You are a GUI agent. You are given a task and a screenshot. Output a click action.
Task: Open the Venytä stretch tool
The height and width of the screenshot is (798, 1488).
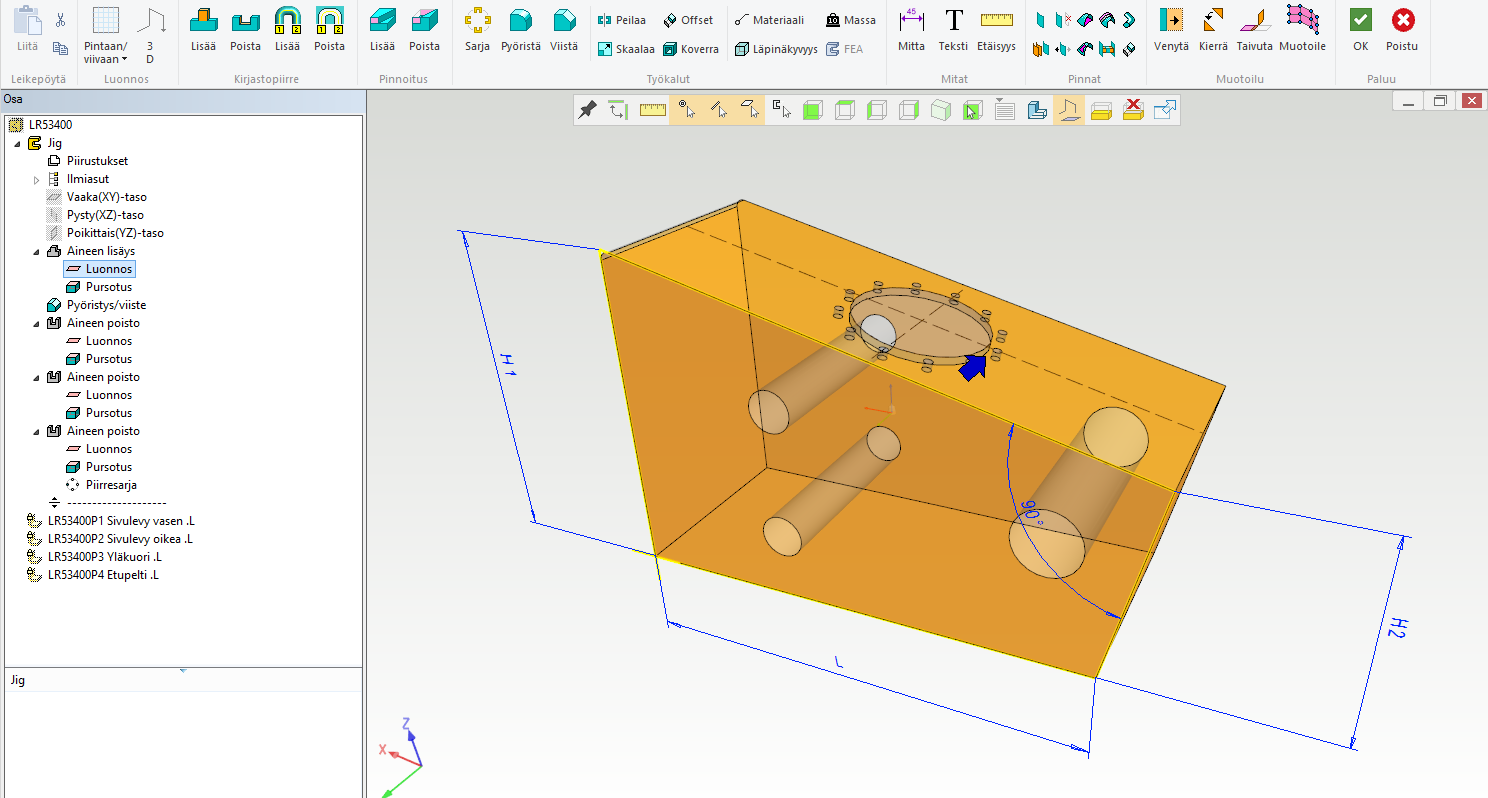(1170, 29)
